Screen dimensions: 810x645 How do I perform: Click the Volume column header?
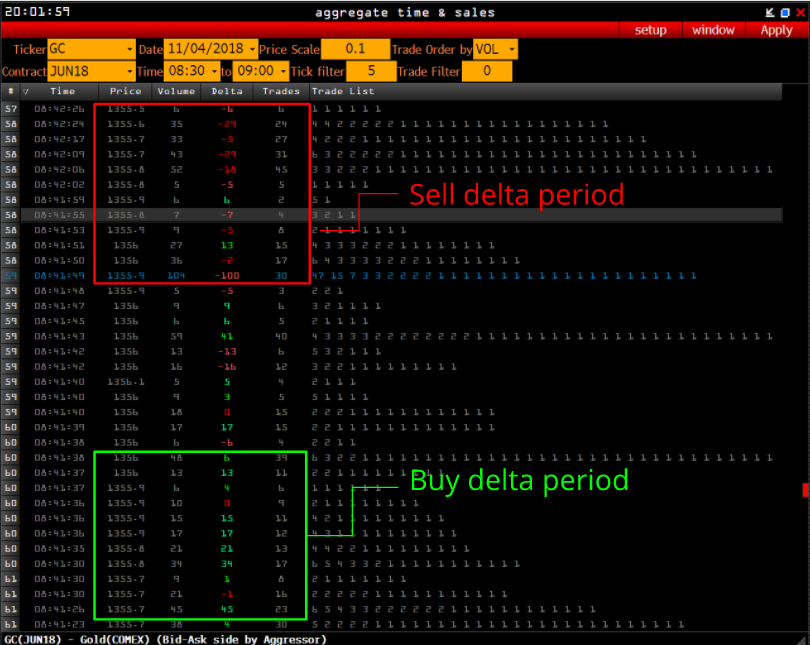[x=175, y=91]
